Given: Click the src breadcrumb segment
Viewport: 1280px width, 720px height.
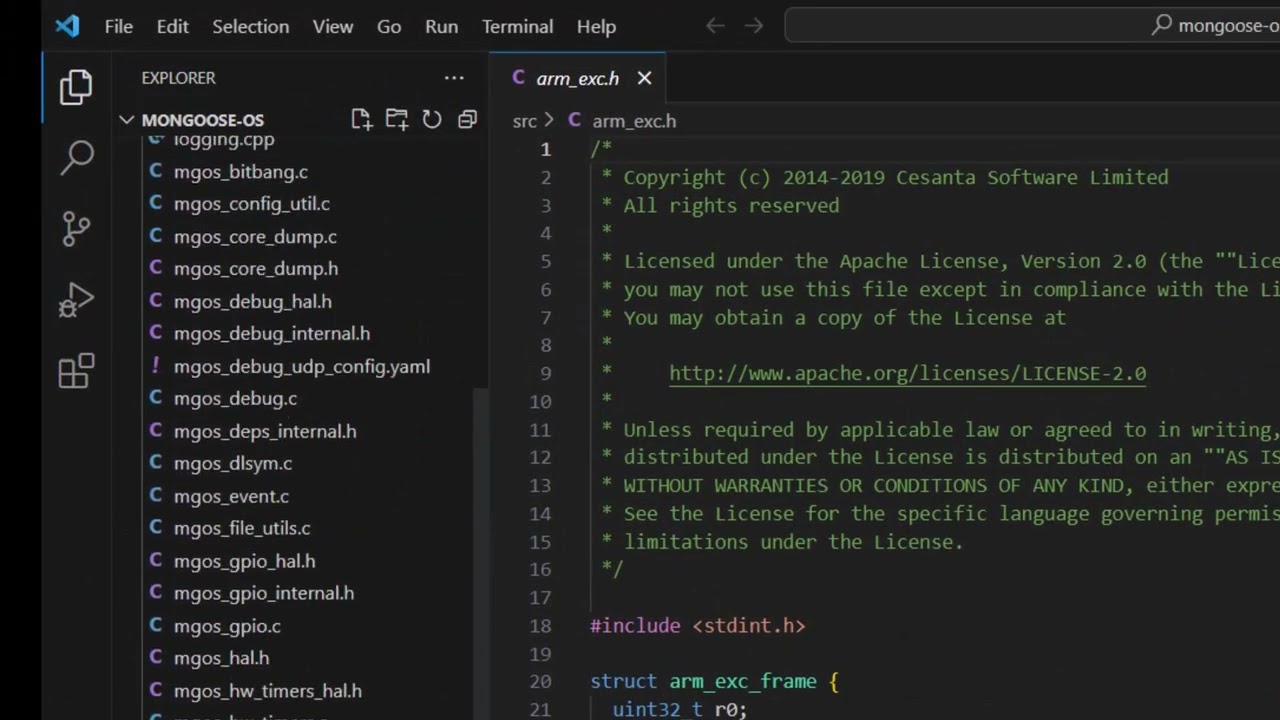Looking at the screenshot, I should pos(524,121).
